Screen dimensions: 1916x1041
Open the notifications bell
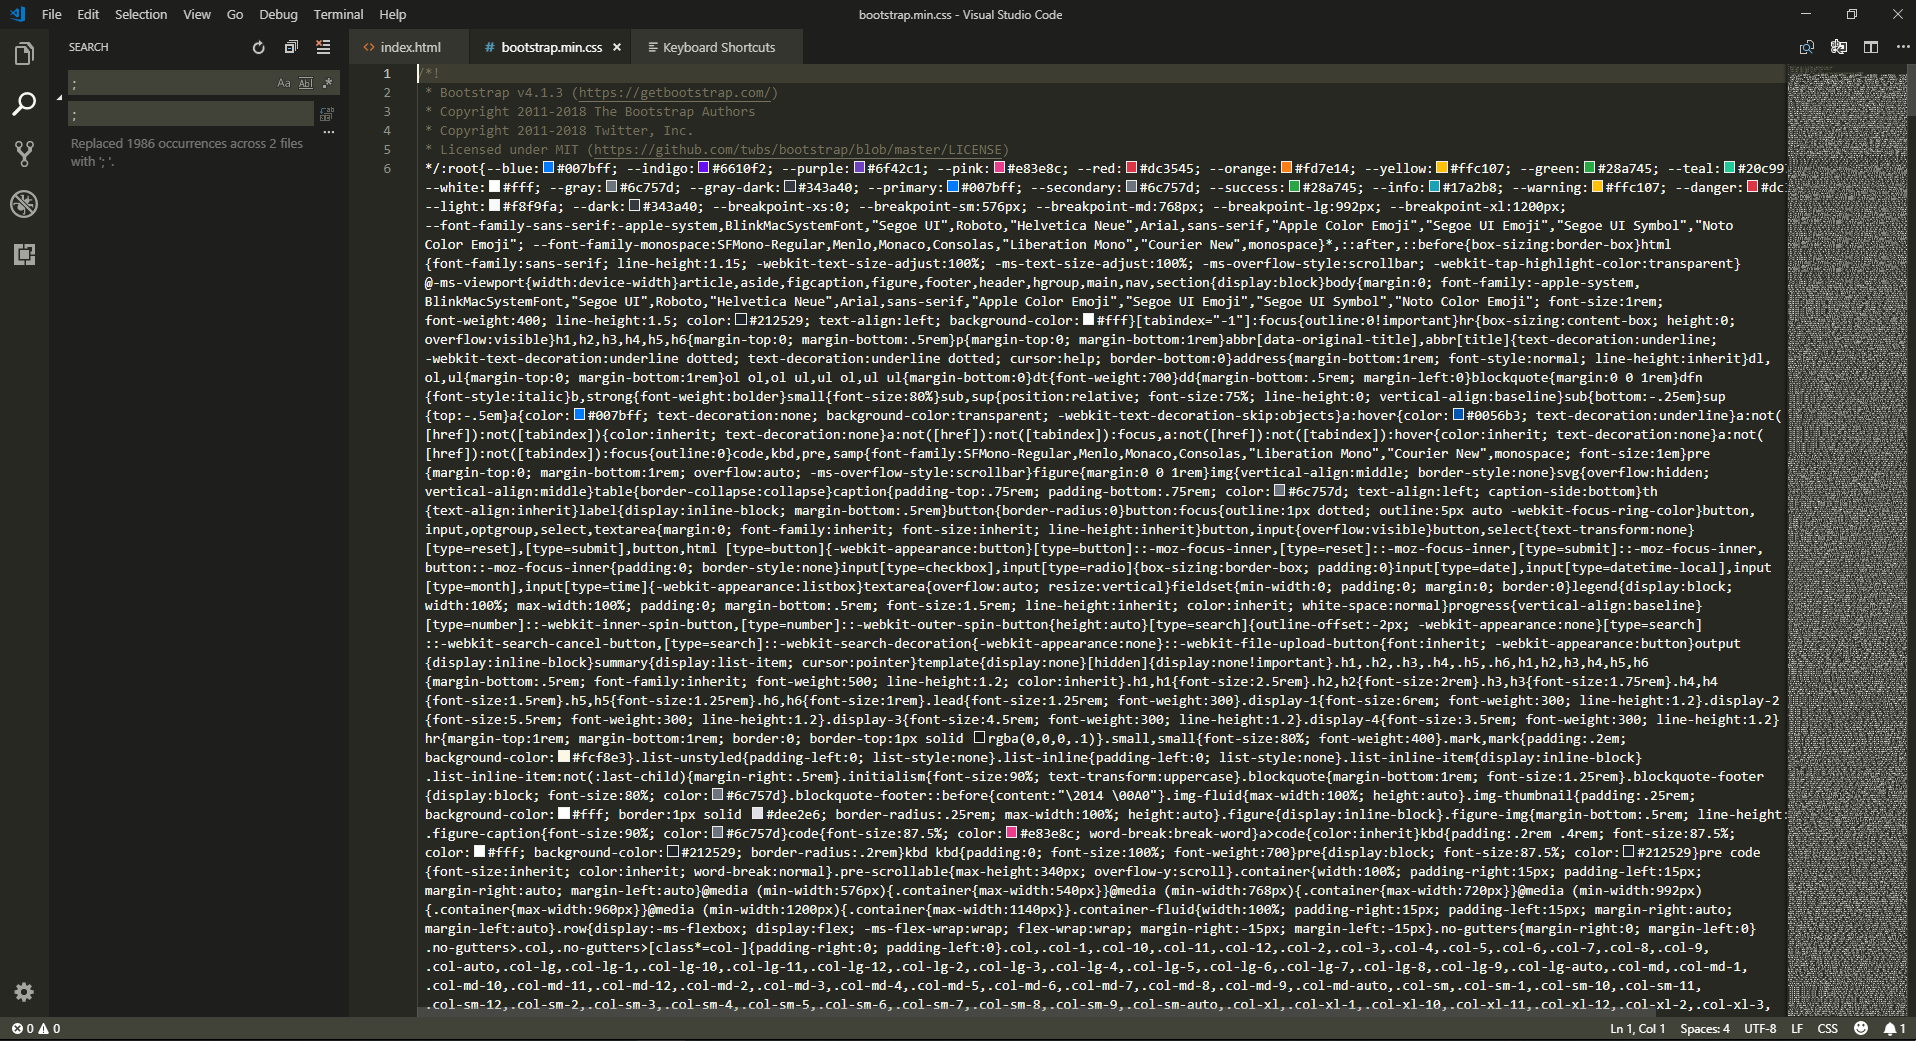pos(1894,1028)
